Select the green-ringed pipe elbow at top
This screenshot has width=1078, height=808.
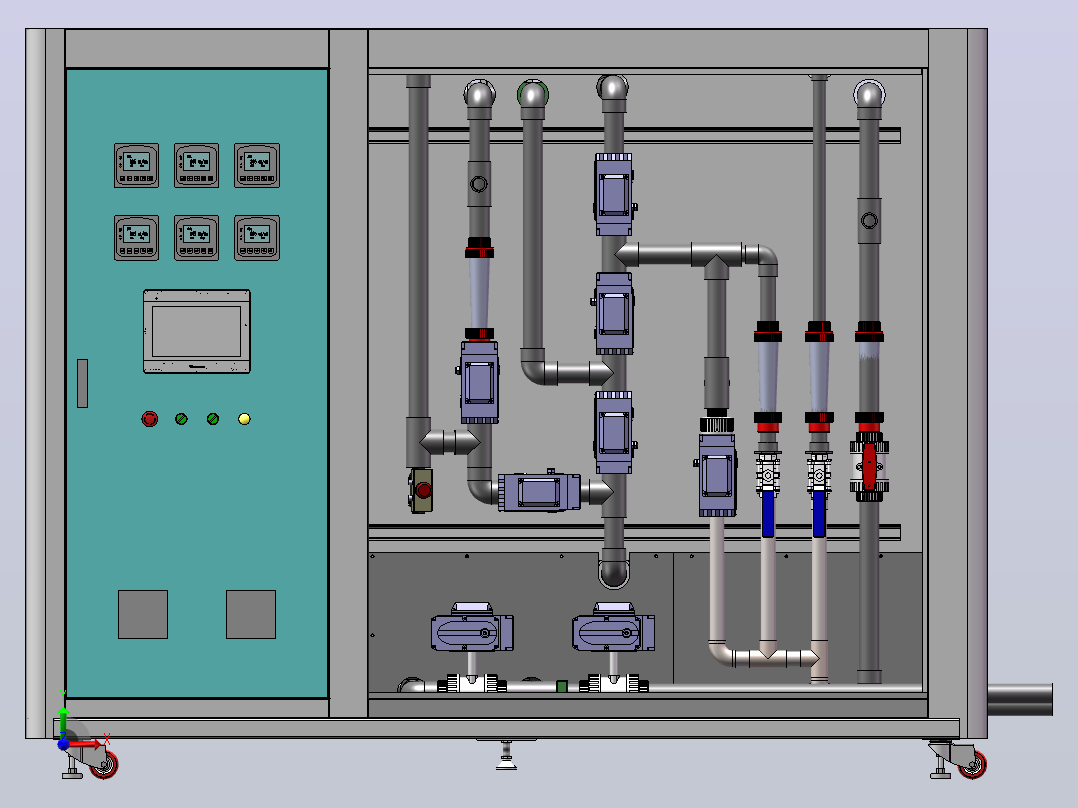533,94
